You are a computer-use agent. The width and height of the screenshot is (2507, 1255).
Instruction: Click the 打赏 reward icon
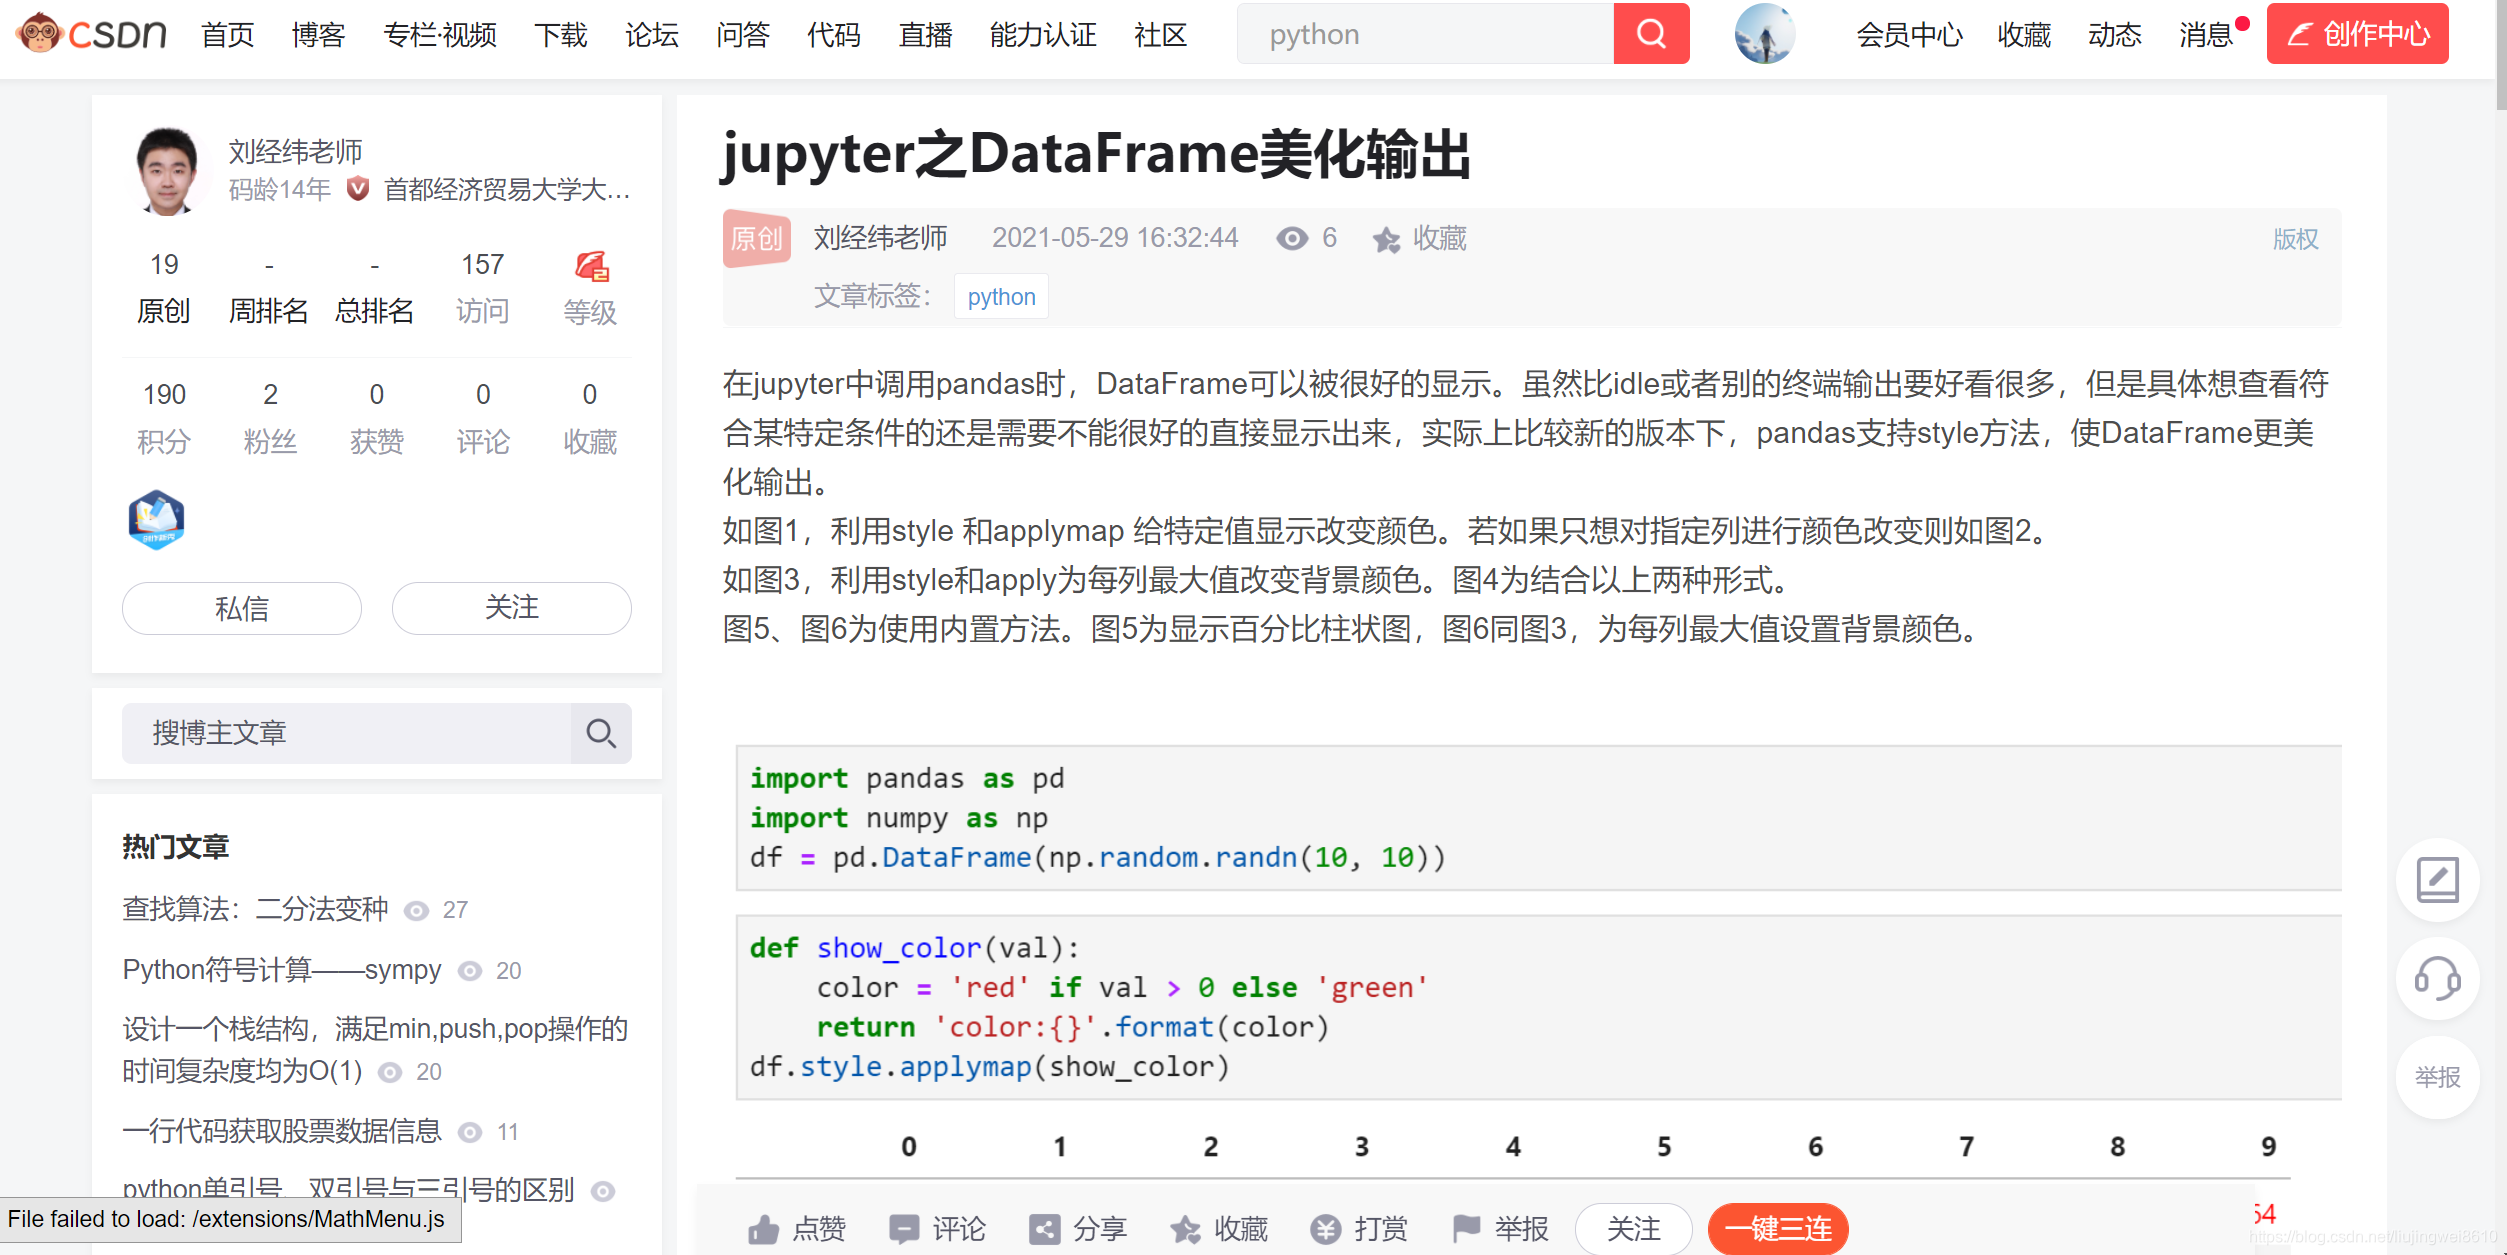point(1326,1229)
